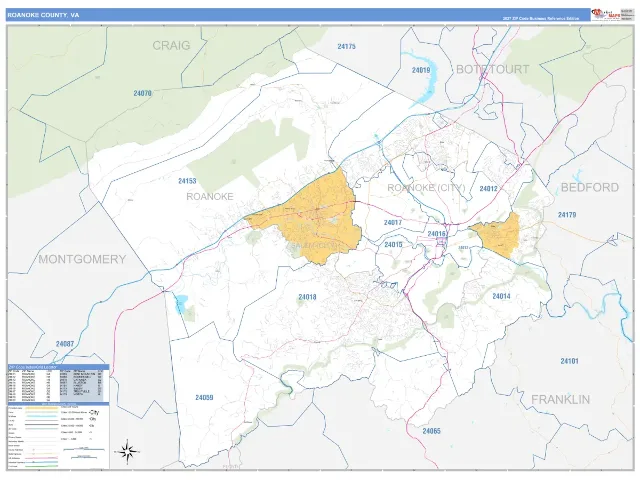Click ZIP code 24014 label
Image resolution: width=640 pixels, height=480 pixels.
pos(501,296)
